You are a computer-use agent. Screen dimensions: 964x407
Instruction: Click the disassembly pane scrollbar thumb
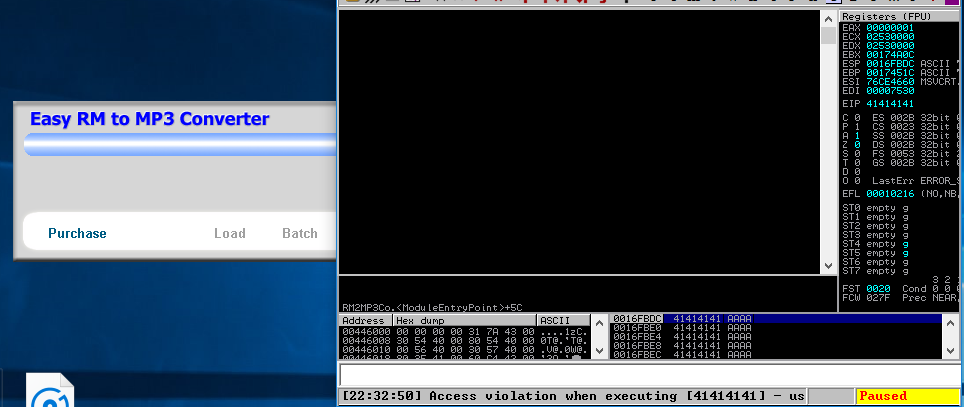coord(829,36)
